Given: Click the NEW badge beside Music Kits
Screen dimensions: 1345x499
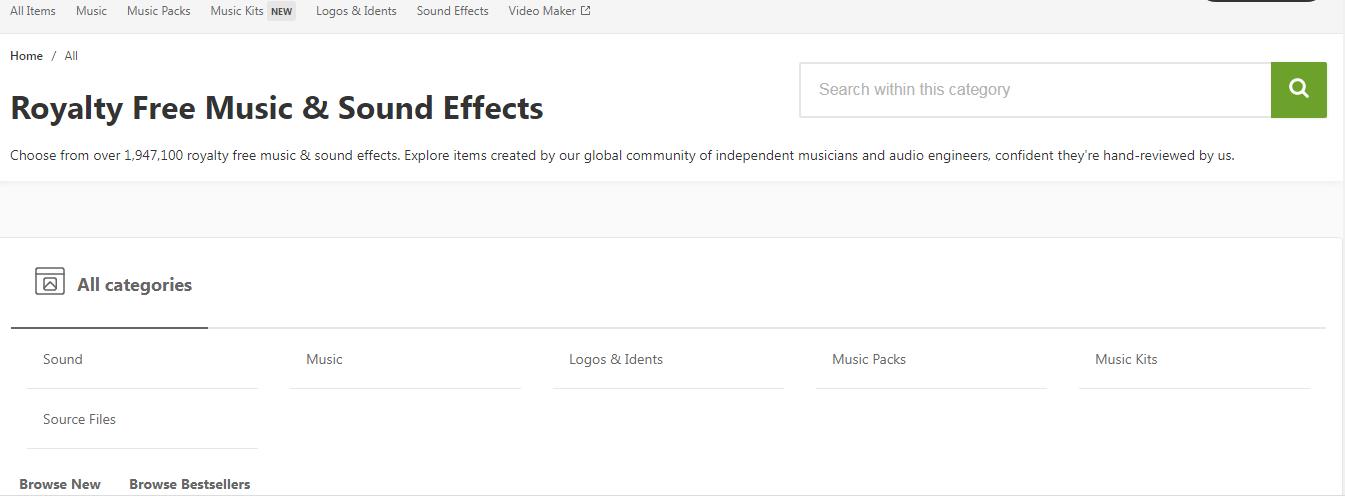Looking at the screenshot, I should (282, 12).
